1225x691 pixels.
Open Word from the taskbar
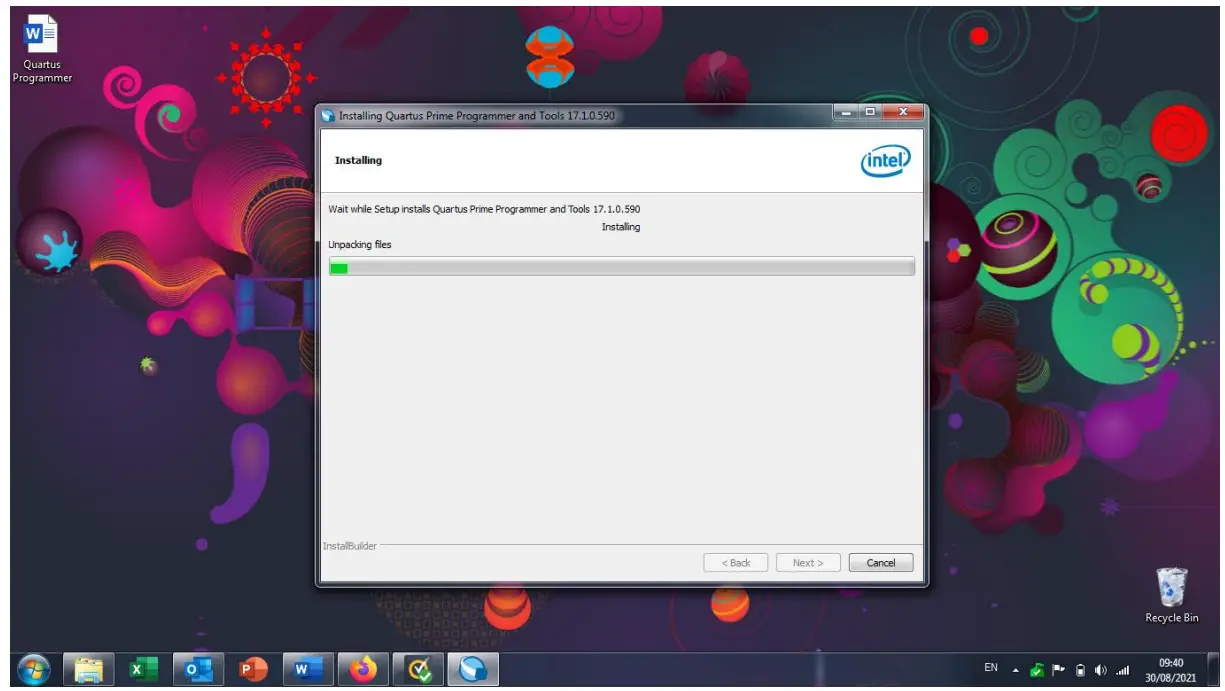coord(308,669)
